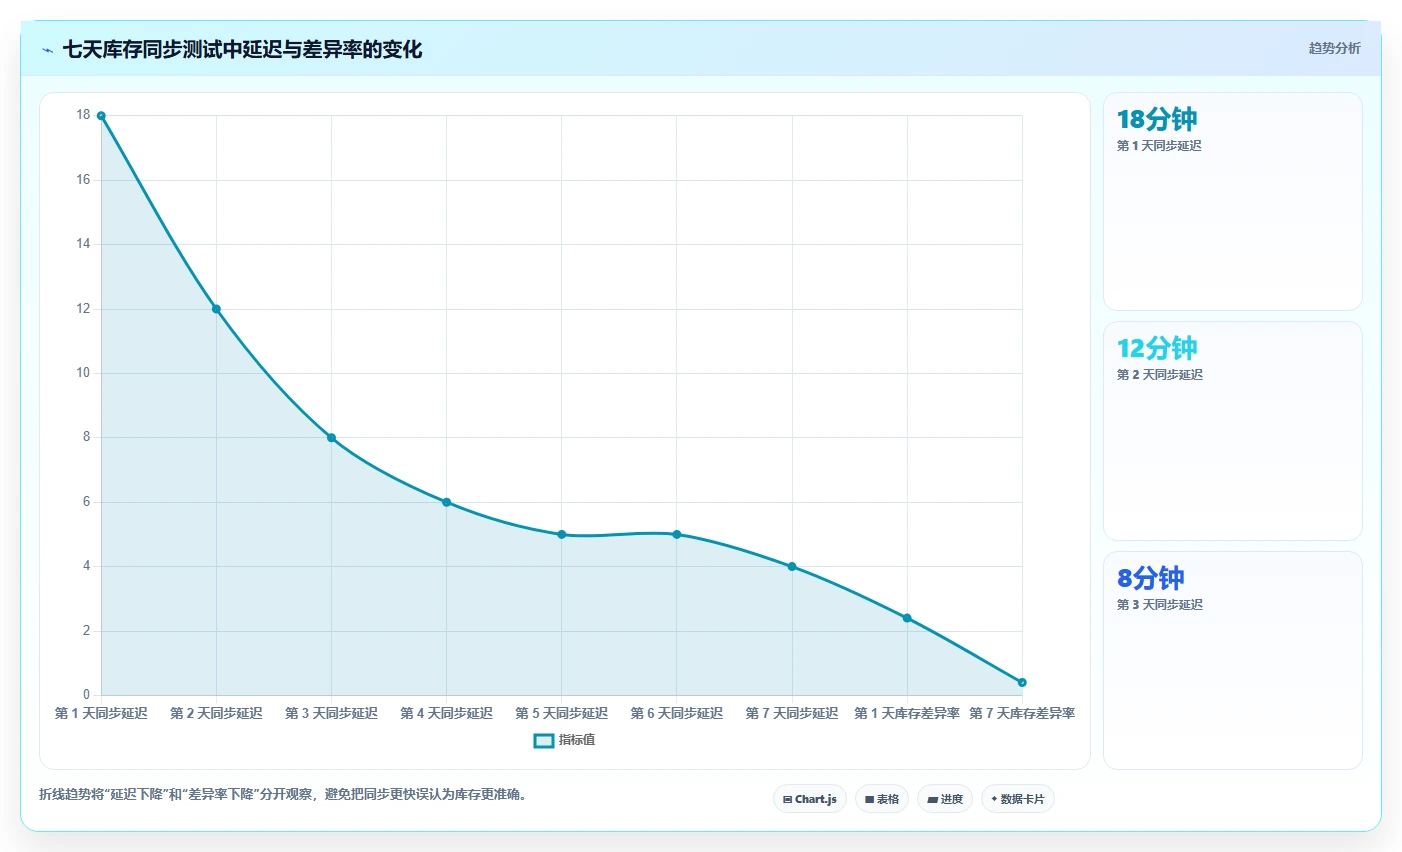Click the 8分钟 card value
The image size is (1402, 852).
pos(1151,578)
